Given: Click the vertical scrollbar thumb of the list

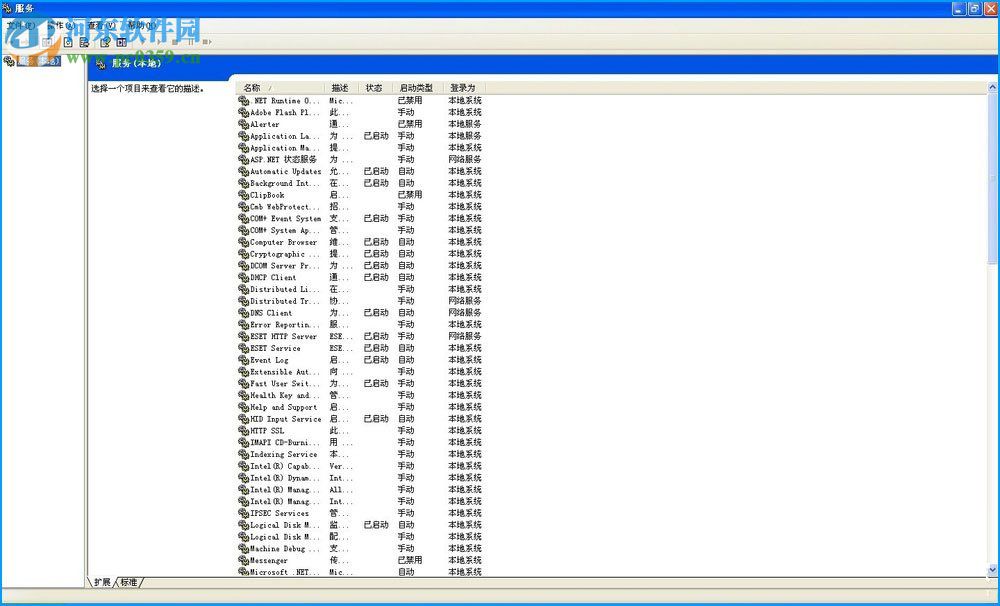Looking at the screenshot, I should (x=993, y=178).
